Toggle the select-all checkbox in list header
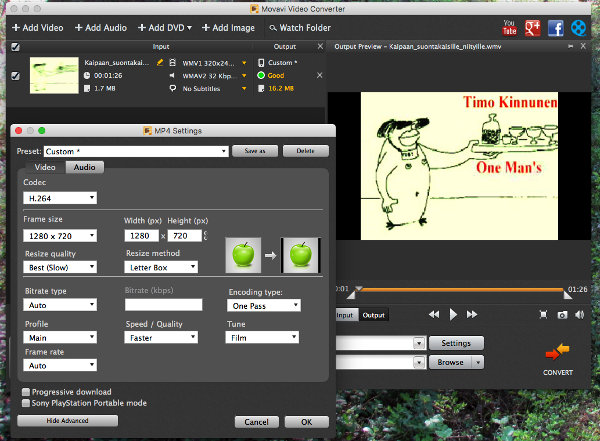 [x=15, y=47]
